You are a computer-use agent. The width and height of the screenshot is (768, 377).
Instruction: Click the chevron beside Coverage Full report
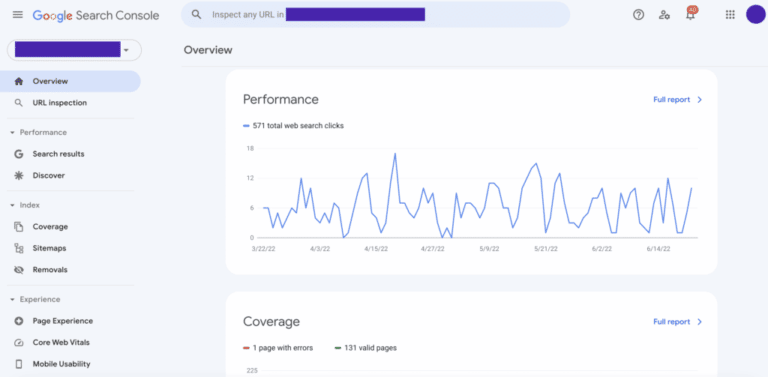[699, 322]
